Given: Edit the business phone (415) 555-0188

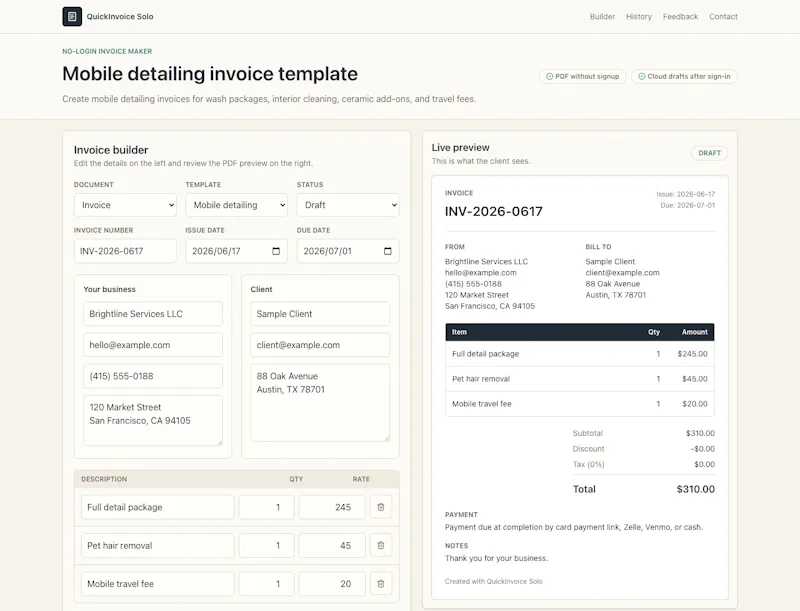Looking at the screenshot, I should (153, 376).
